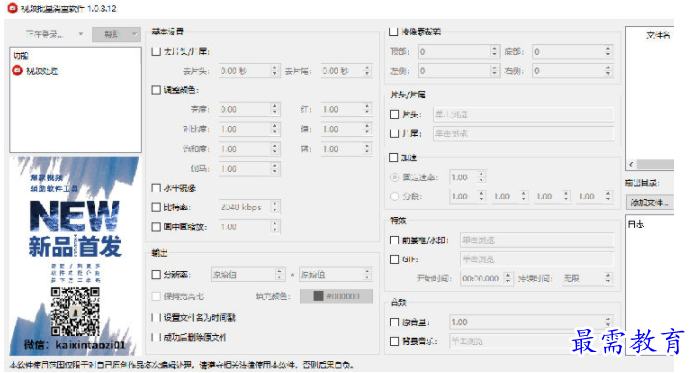Screen dimensions: 693x373
Task: Toggle the 水平镜像 checkbox
Action: point(156,188)
